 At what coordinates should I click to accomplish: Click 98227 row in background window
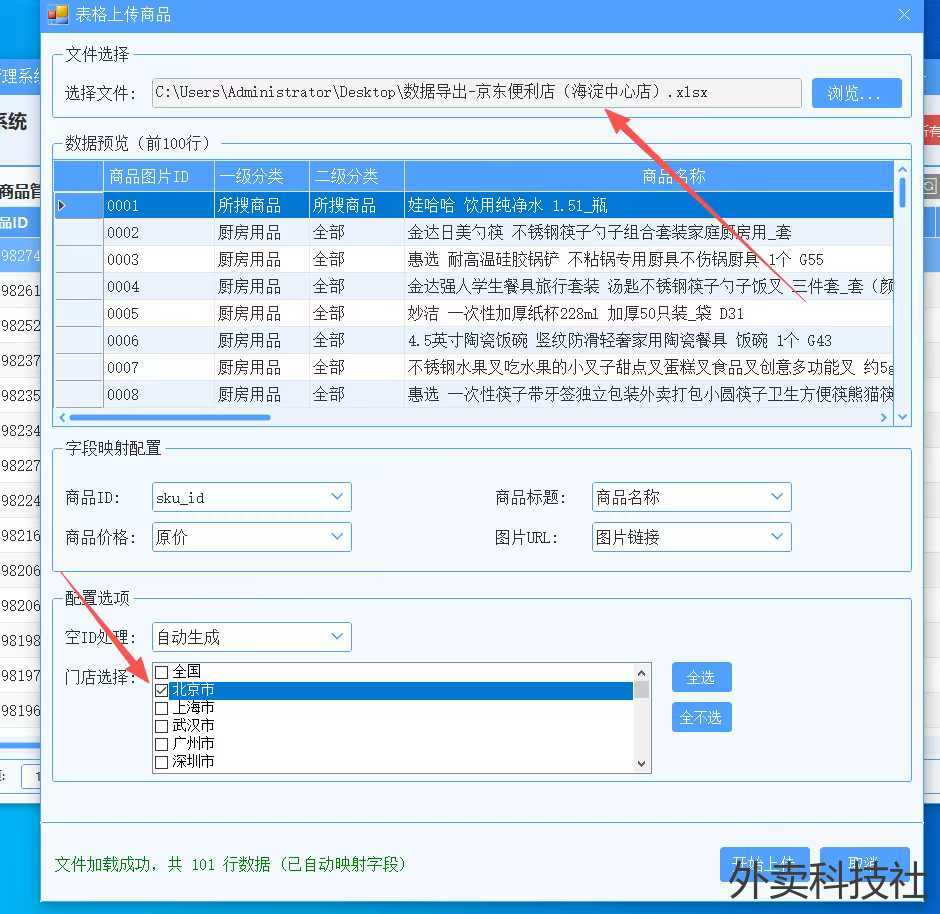click(x=20, y=465)
